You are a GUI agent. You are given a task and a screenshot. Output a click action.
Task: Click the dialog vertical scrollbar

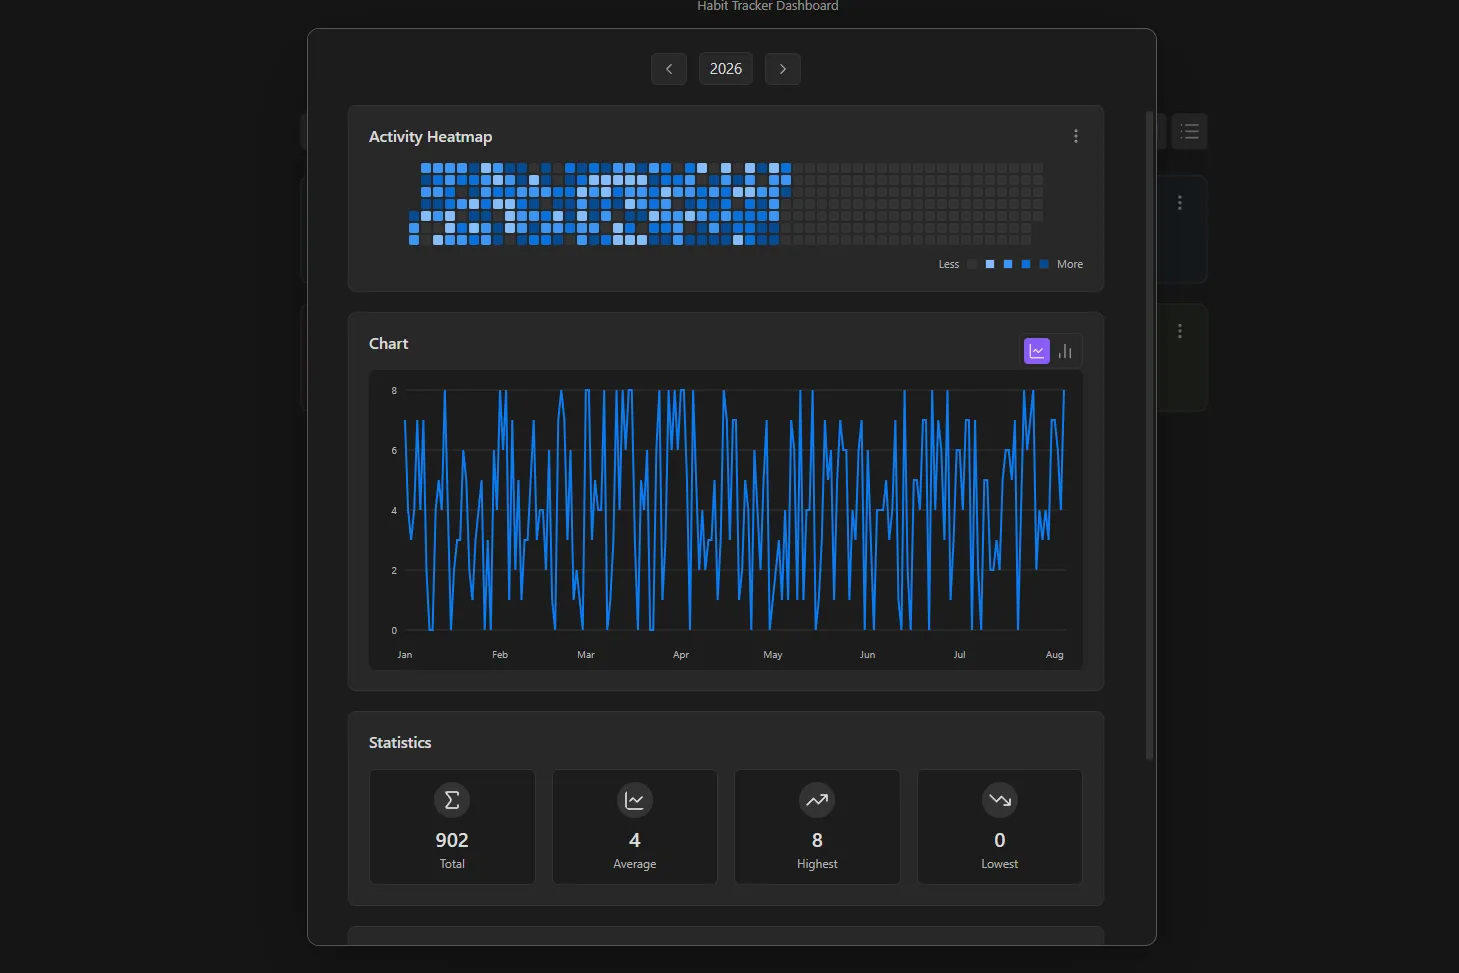(x=1149, y=436)
